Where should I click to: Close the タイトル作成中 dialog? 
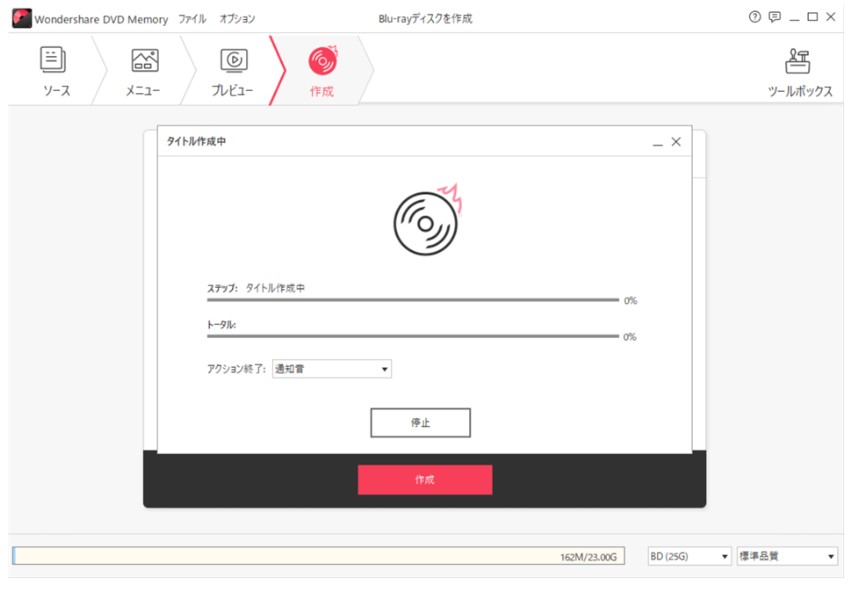point(676,142)
